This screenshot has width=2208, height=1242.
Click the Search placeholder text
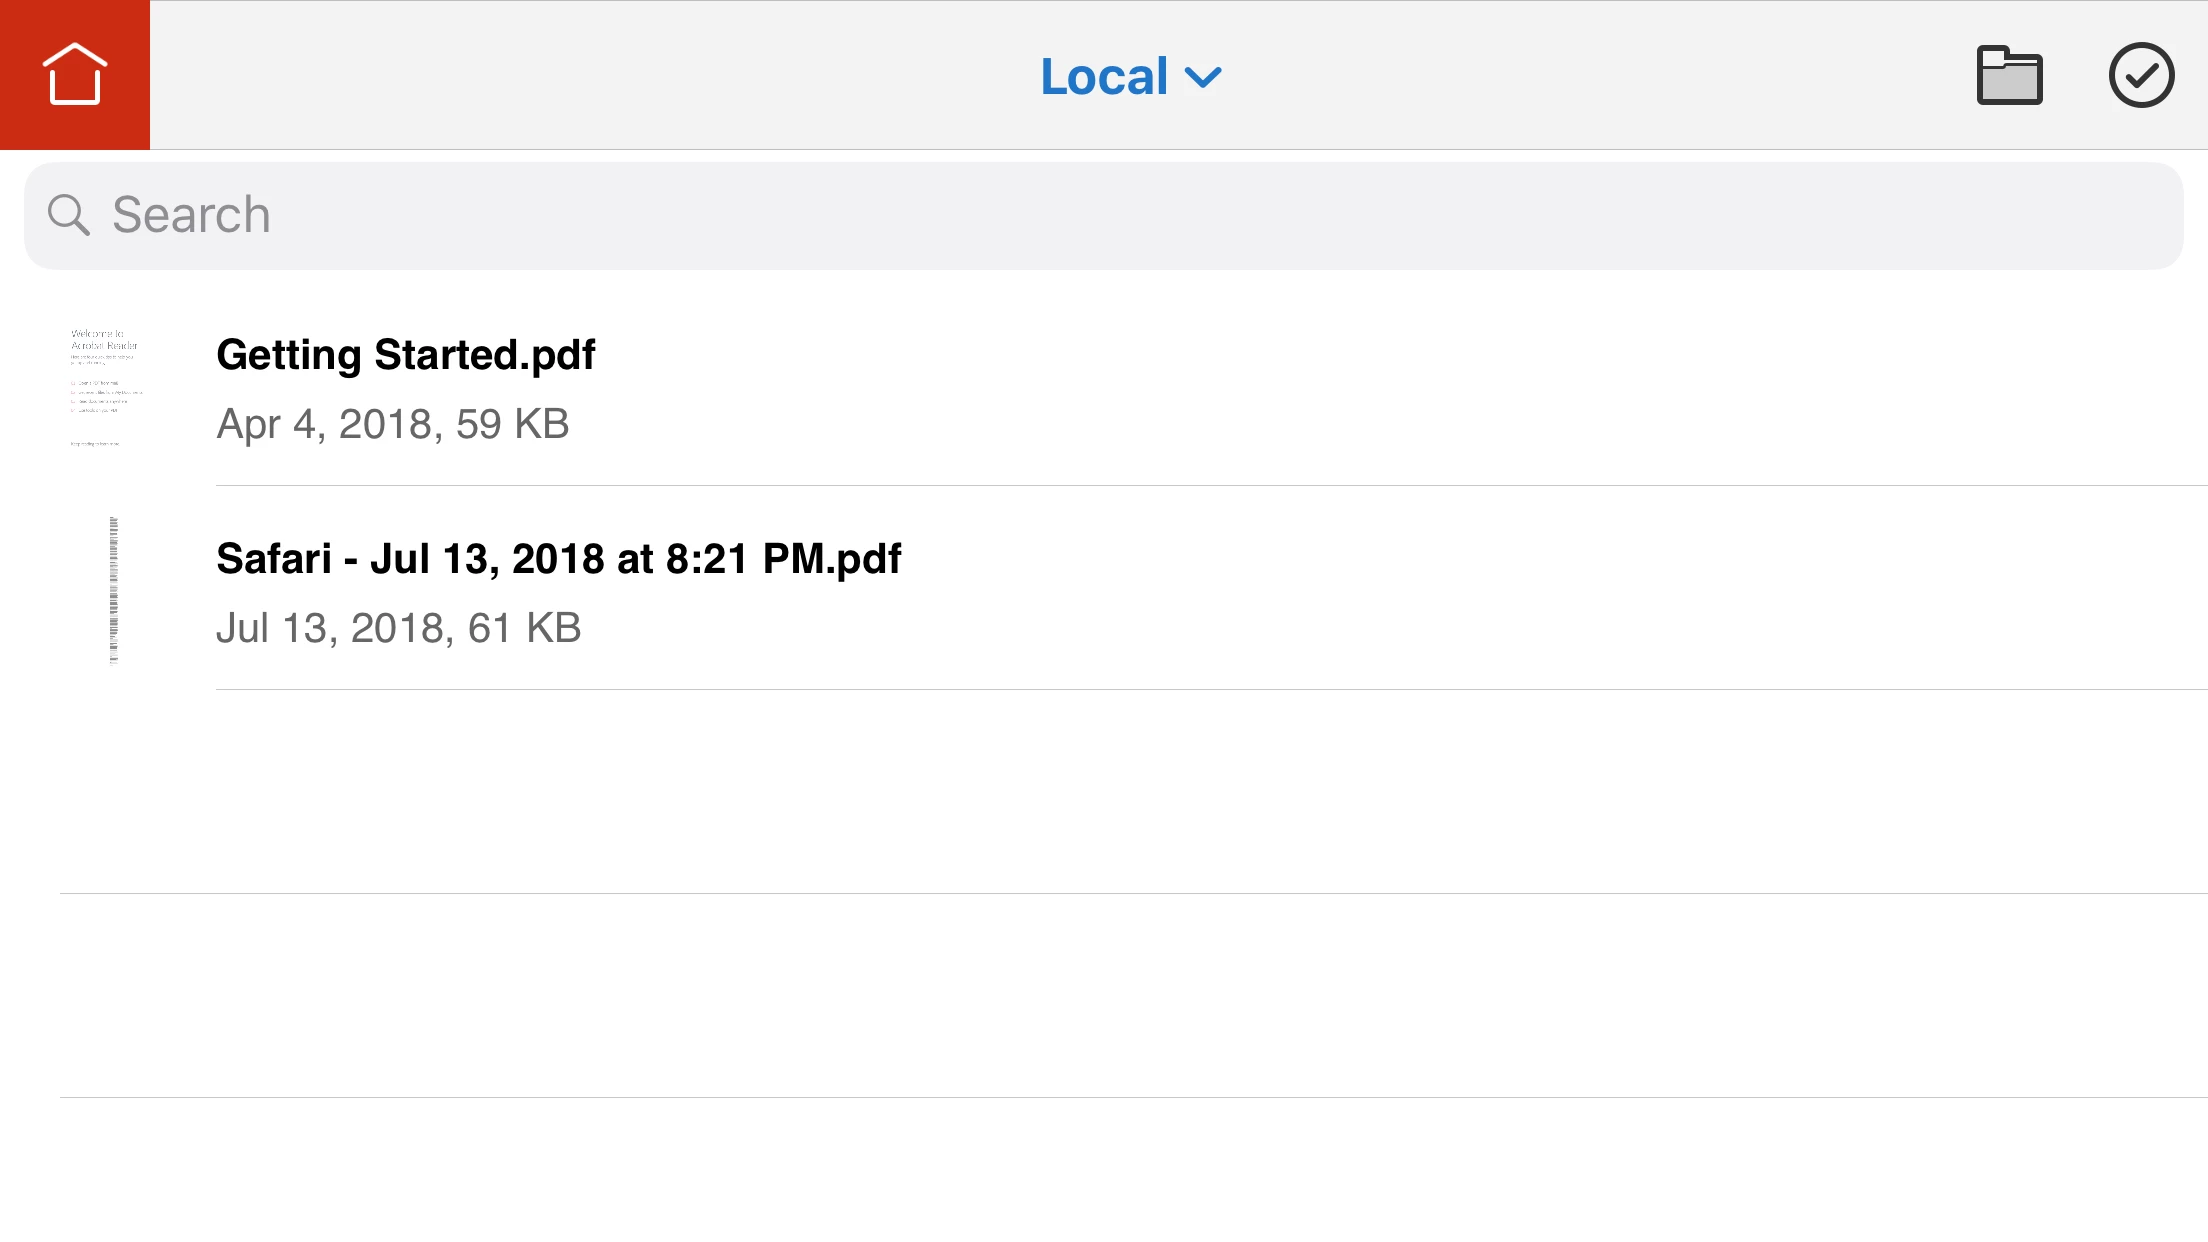[x=191, y=215]
